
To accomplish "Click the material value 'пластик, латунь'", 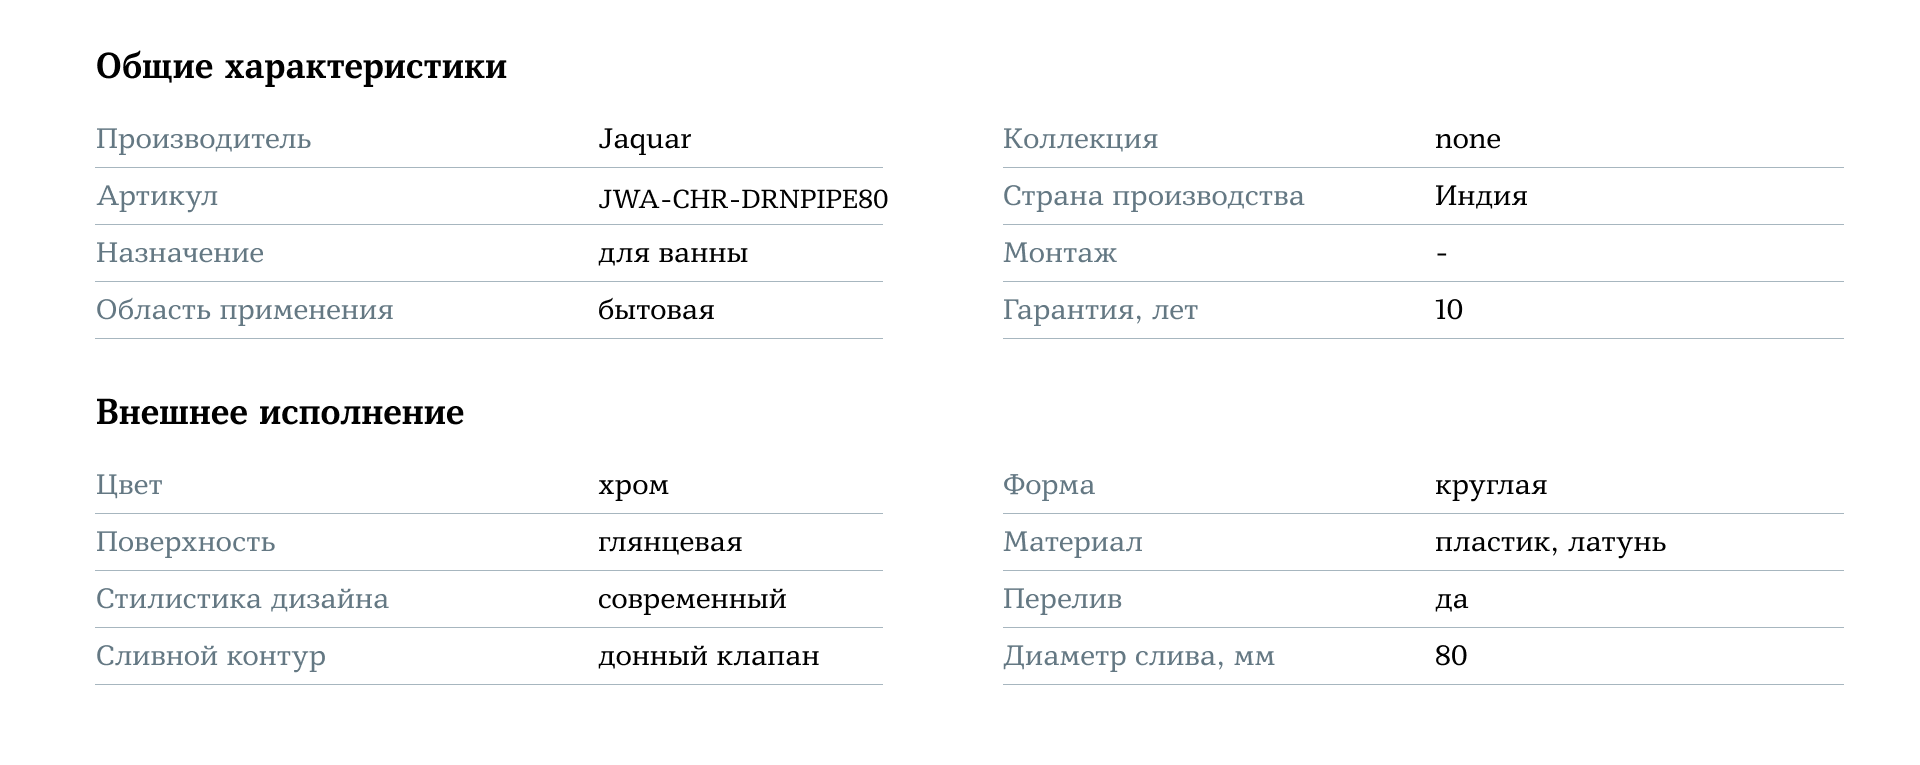I will pos(1550,542).
